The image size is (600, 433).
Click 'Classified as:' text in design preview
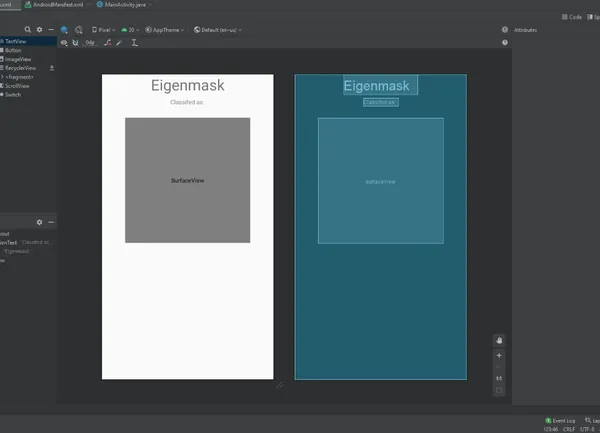187,102
